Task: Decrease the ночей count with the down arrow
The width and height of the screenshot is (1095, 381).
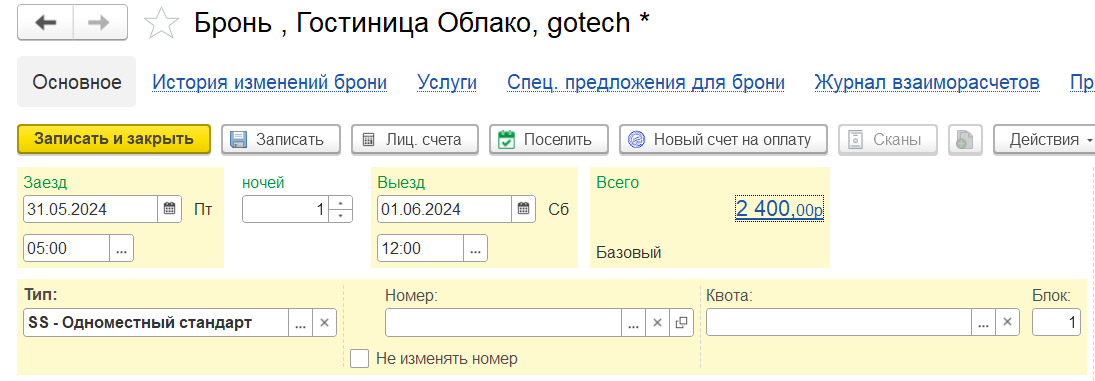Action: [340, 216]
